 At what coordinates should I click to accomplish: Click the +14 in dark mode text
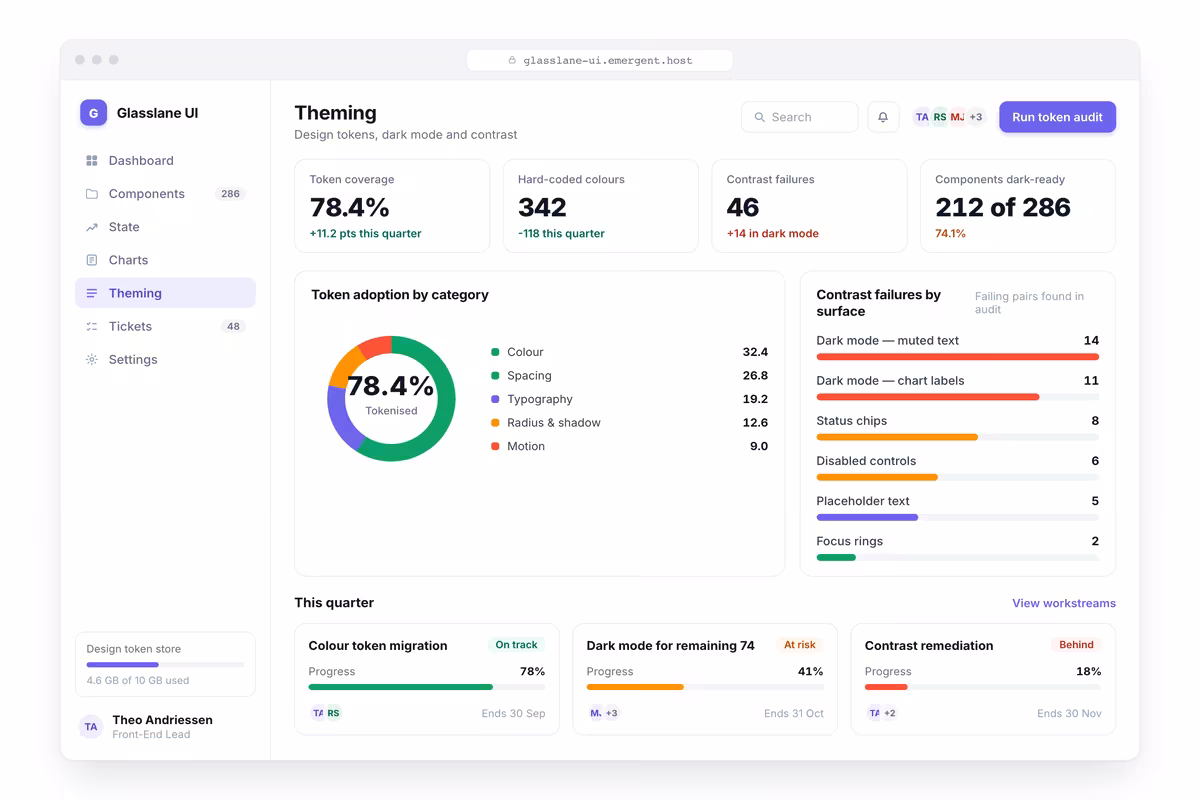point(772,234)
